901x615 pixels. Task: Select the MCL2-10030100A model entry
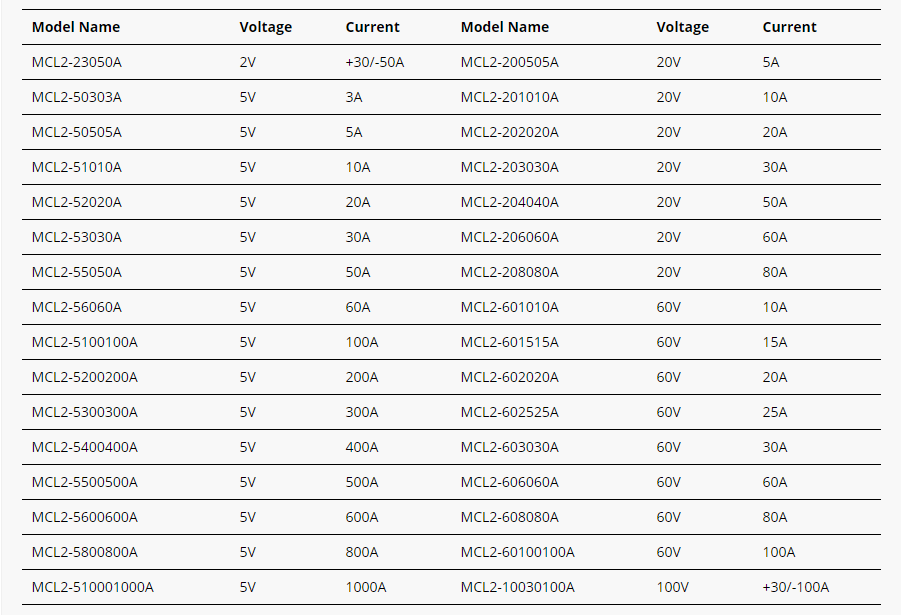click(x=518, y=587)
